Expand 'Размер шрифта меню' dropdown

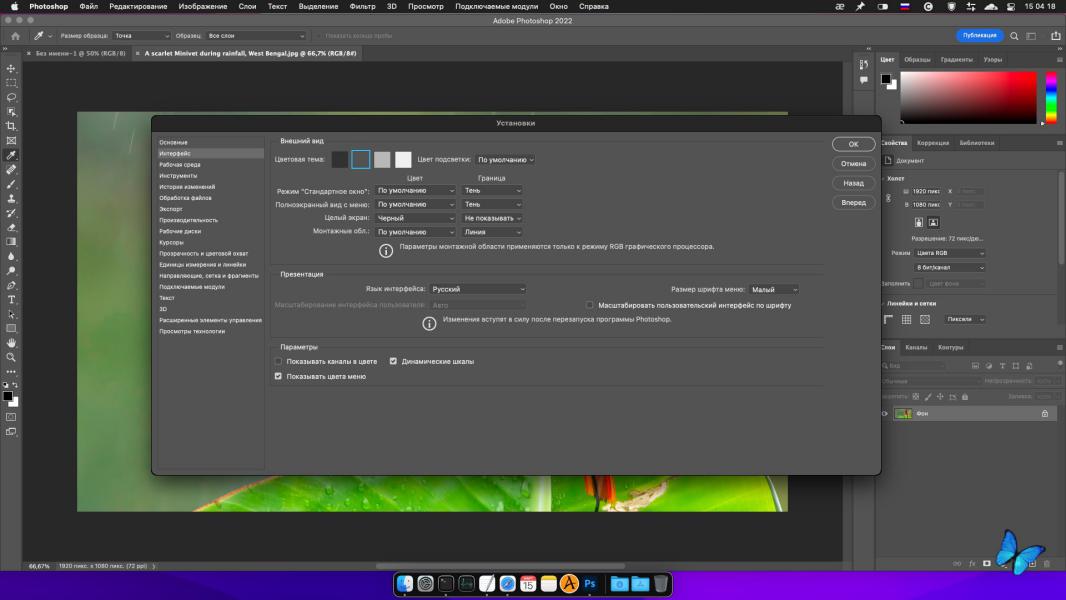point(773,289)
